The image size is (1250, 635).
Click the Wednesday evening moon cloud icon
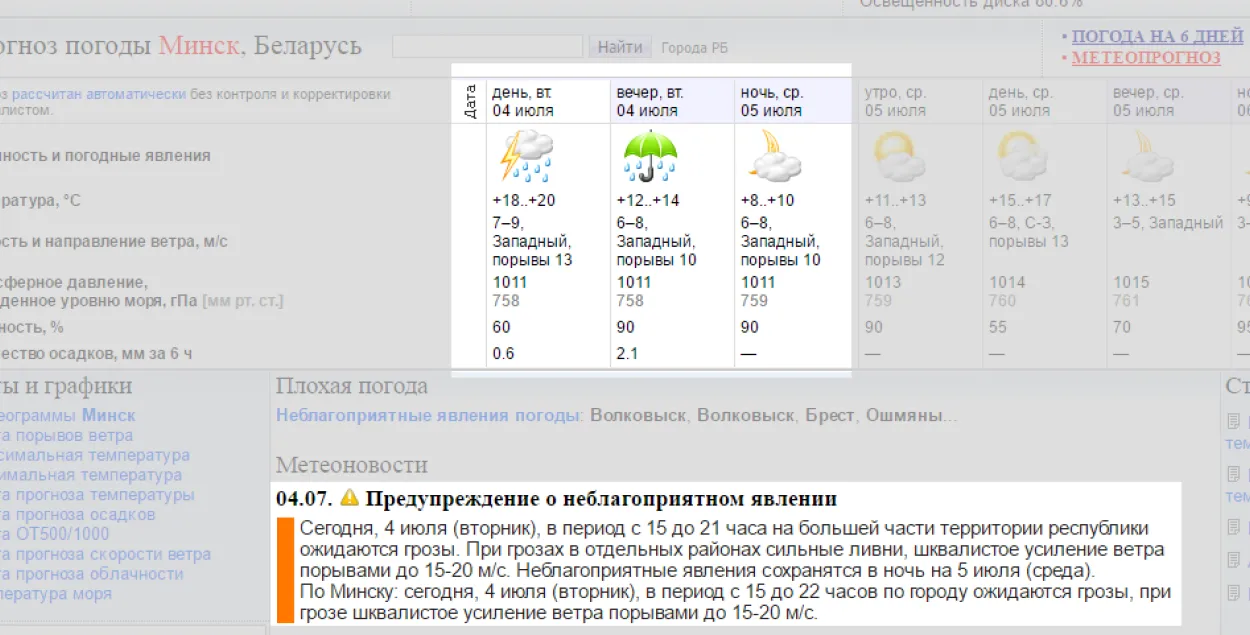click(x=1146, y=156)
